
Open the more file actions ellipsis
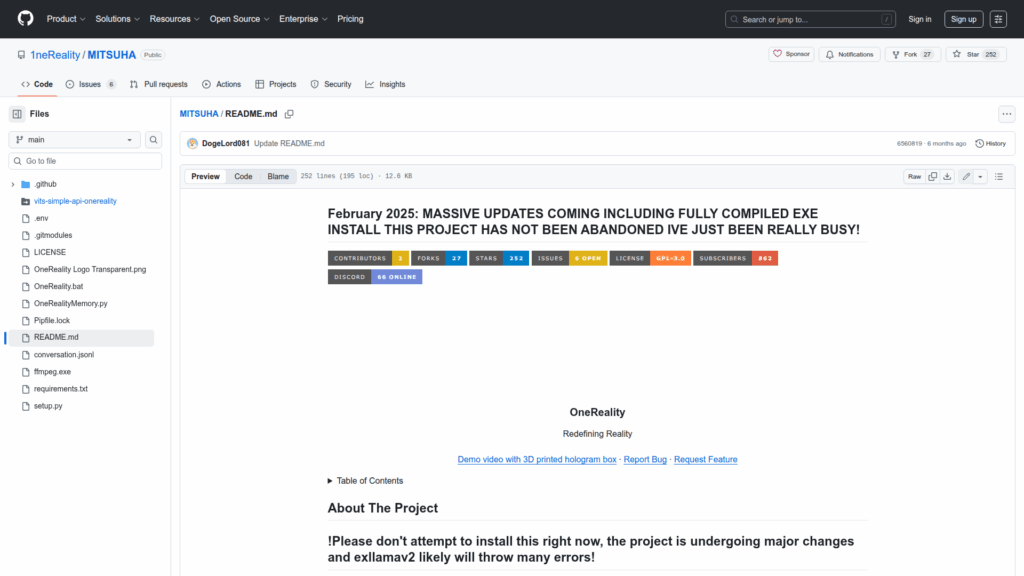[x=1006, y=114]
